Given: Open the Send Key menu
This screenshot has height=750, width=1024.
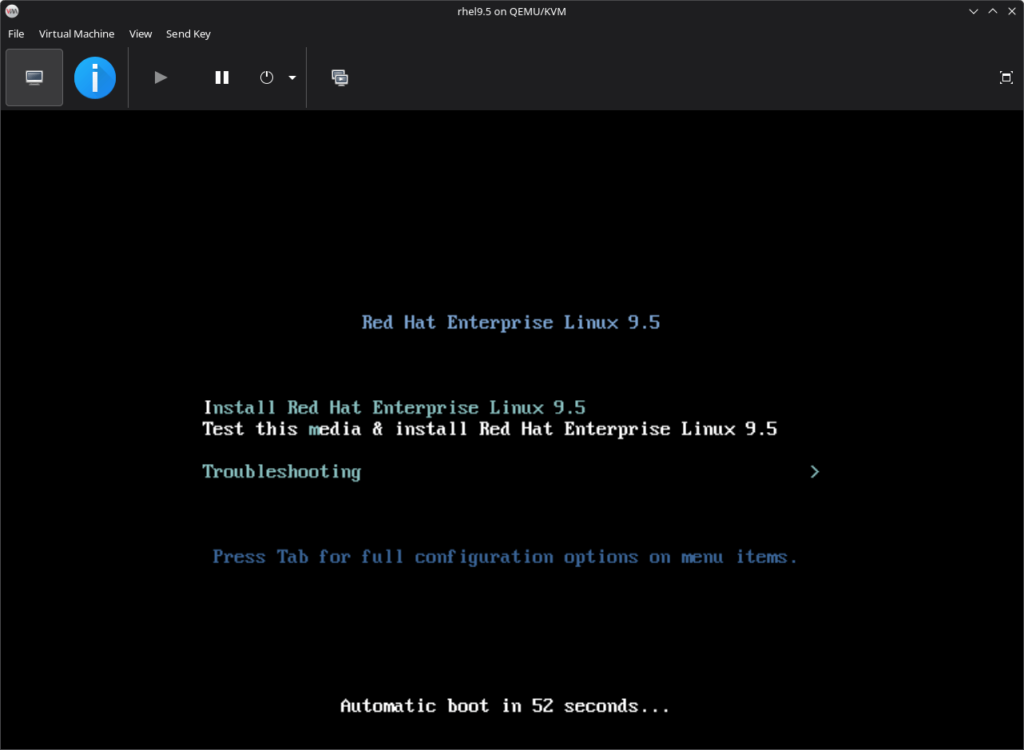Looking at the screenshot, I should pyautogui.click(x=188, y=34).
